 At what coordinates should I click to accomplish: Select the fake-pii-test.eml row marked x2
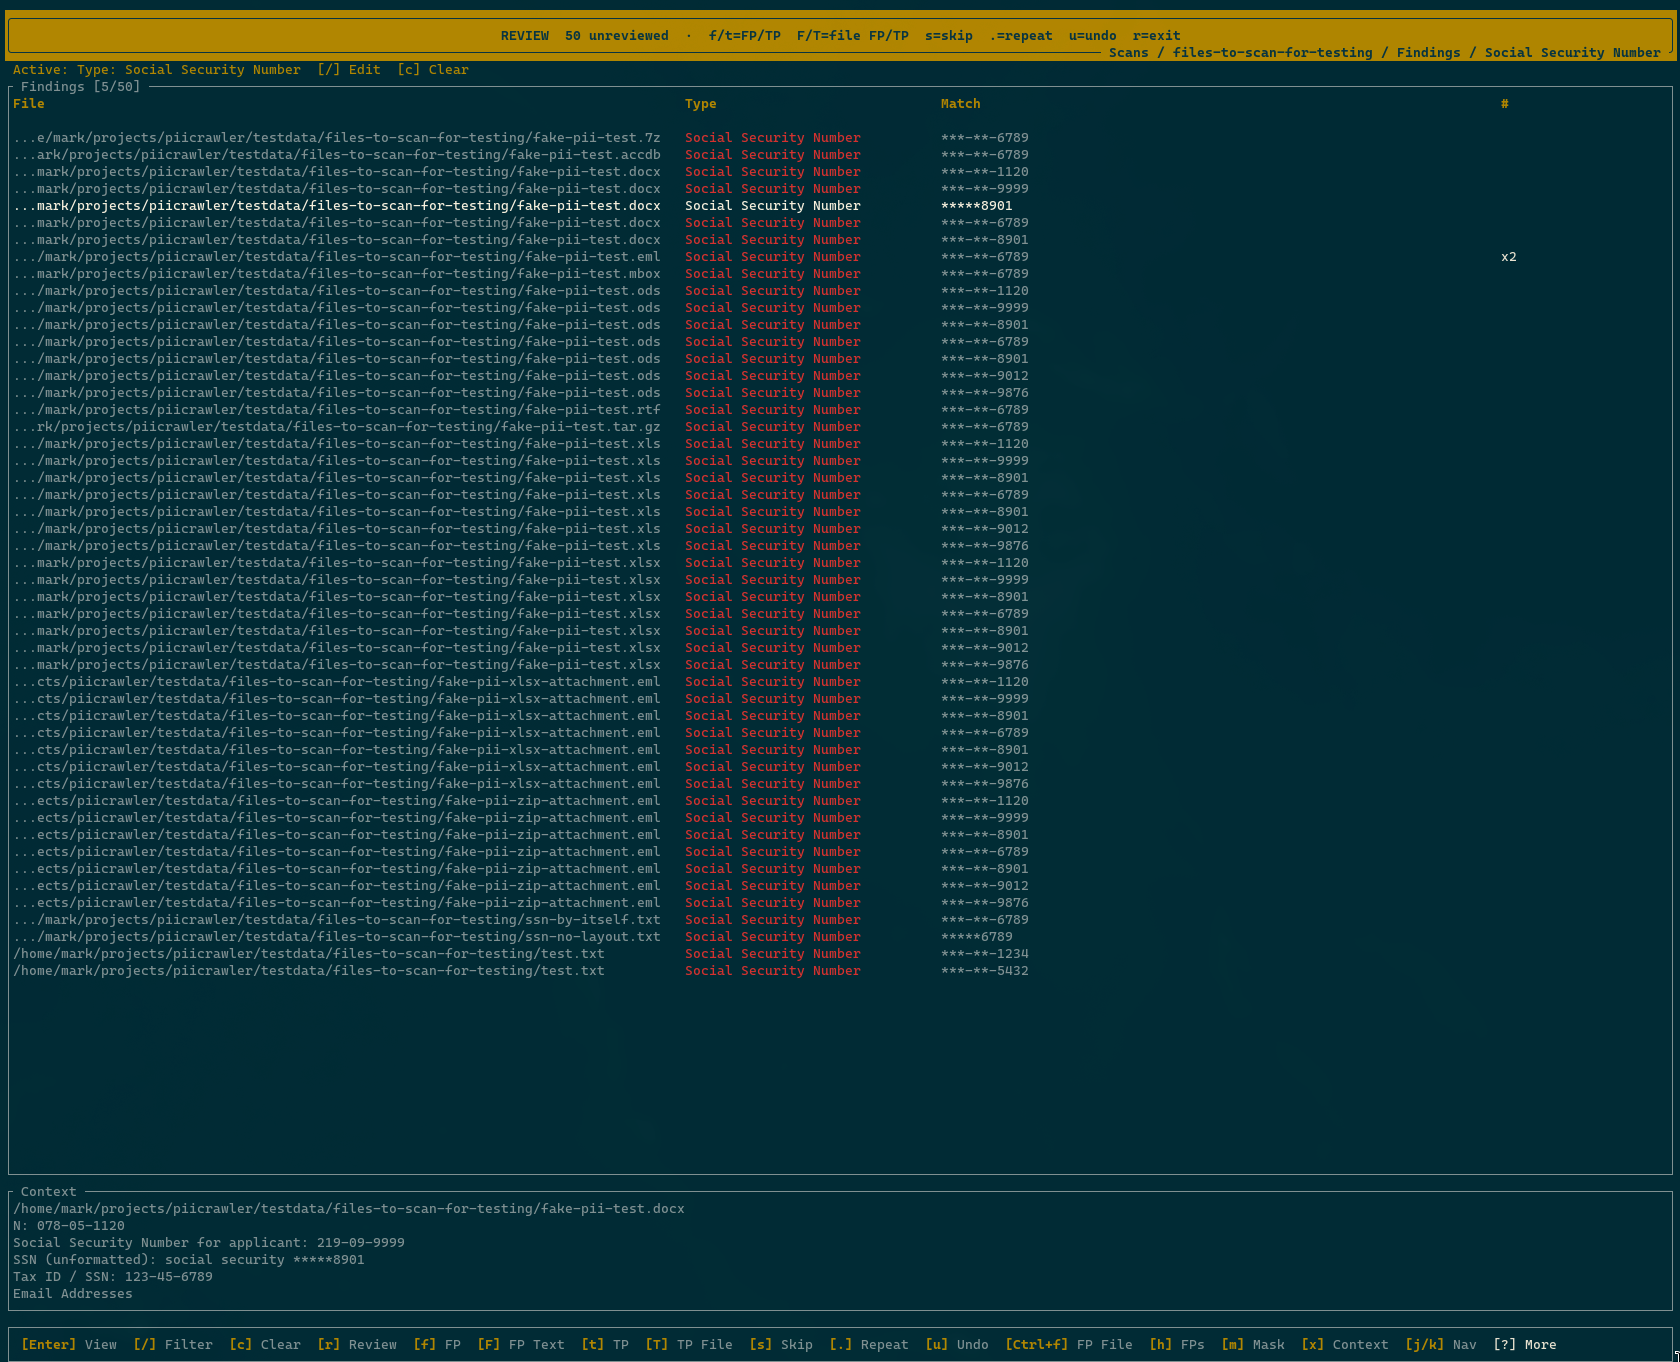tap(840, 257)
